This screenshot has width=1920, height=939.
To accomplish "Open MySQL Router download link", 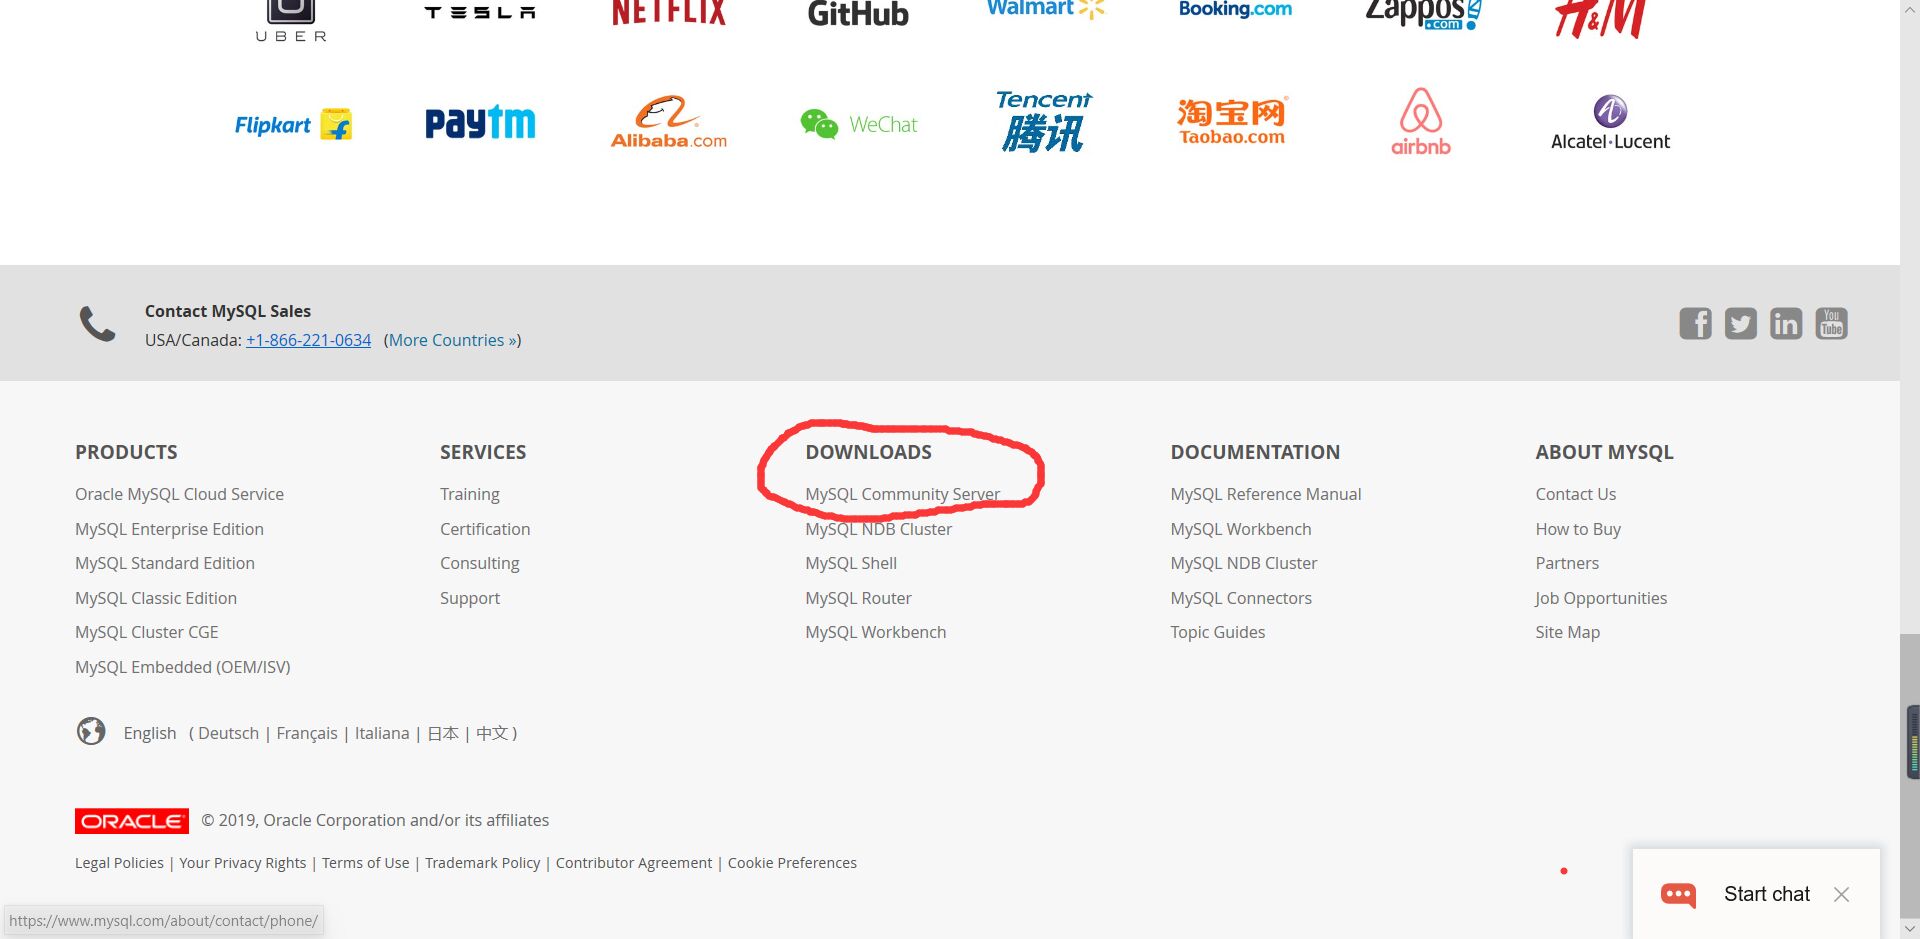I will click(x=858, y=598).
